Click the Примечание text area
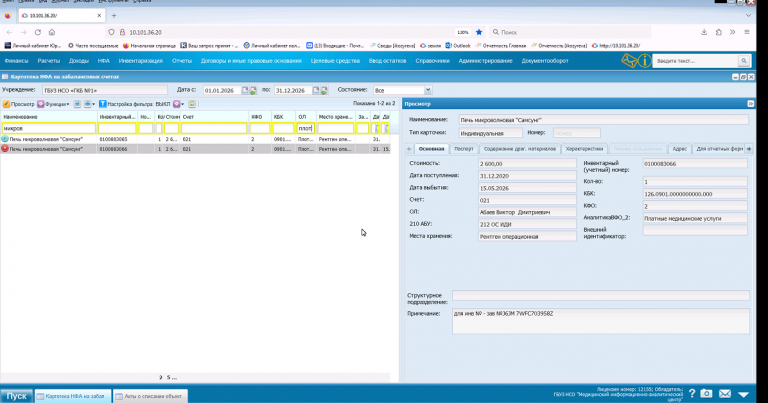The width and height of the screenshot is (768, 403). [x=600, y=321]
